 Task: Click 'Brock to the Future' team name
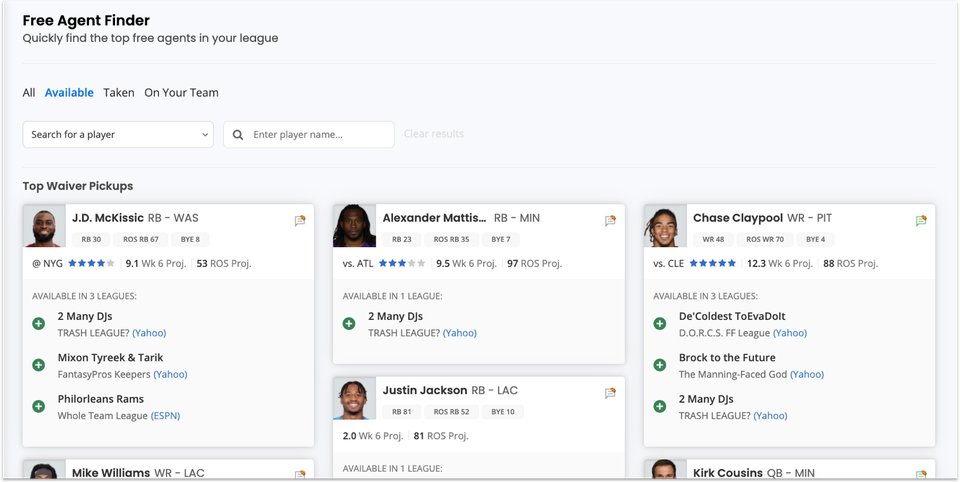coord(727,357)
